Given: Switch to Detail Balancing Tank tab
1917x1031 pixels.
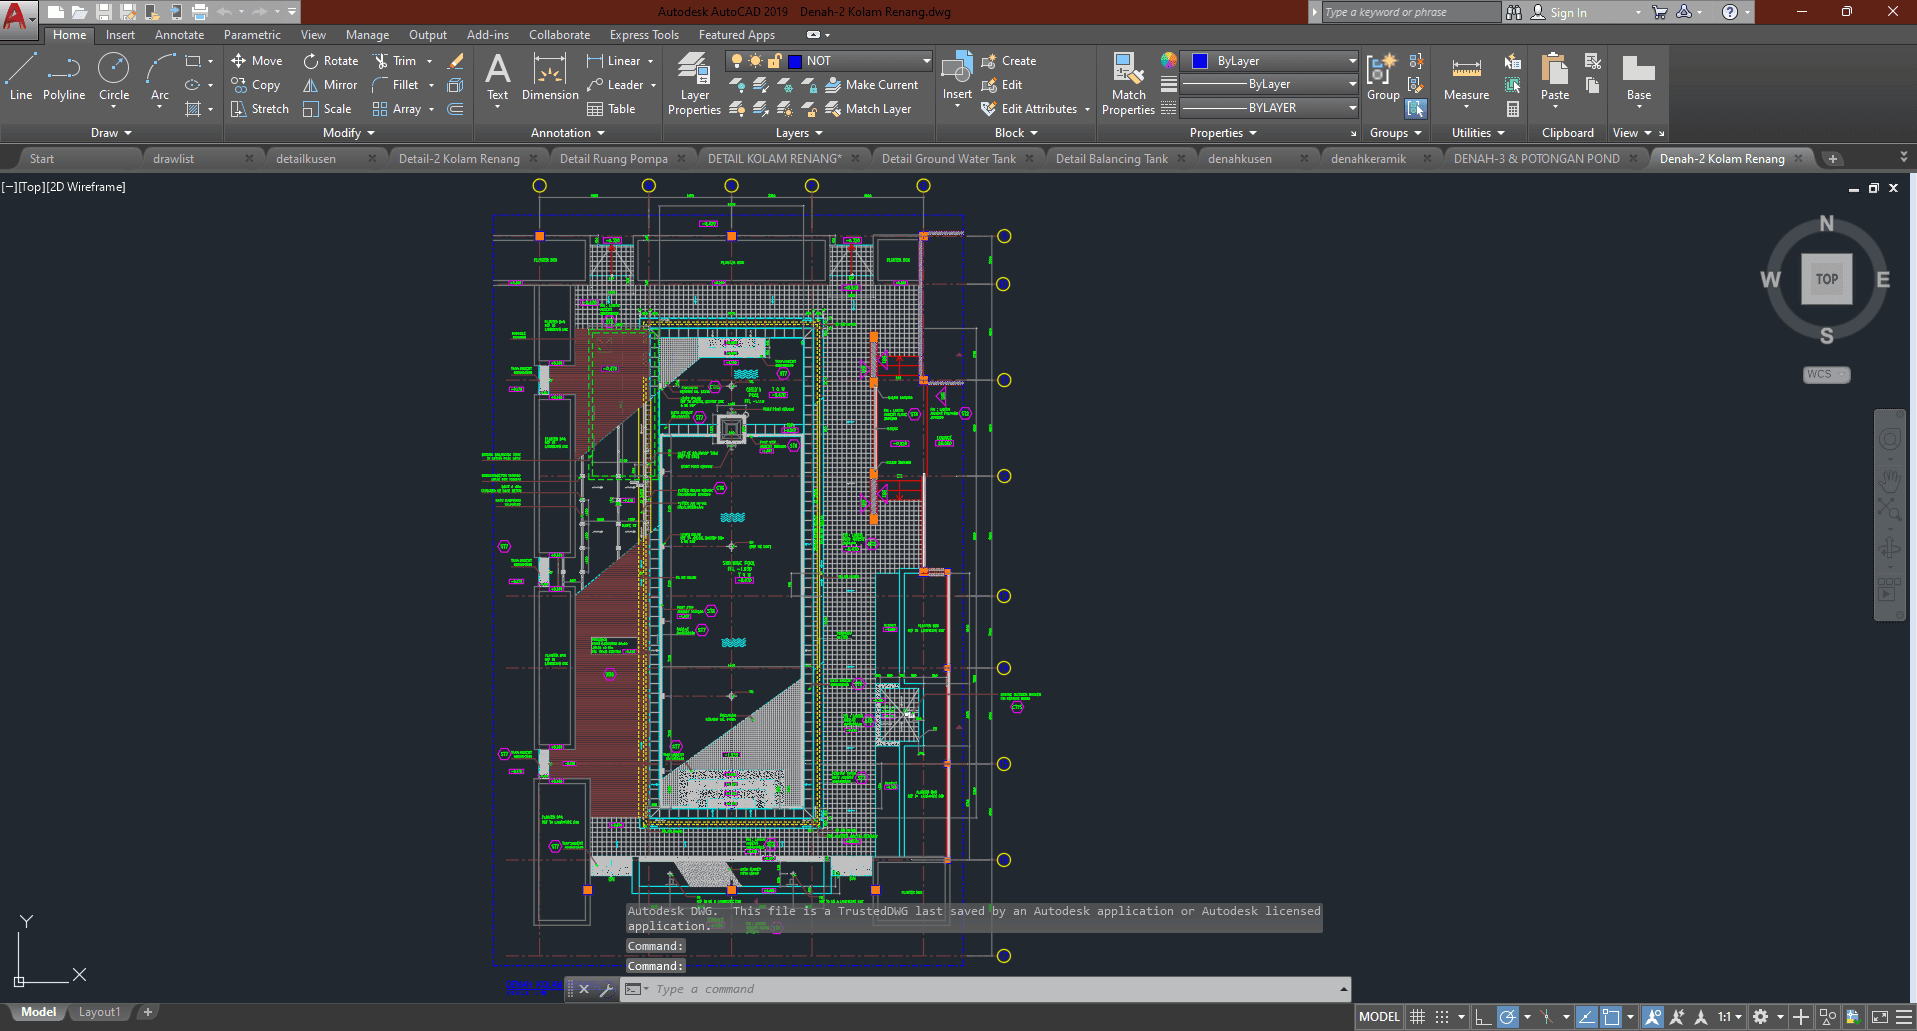Looking at the screenshot, I should [x=1111, y=159].
